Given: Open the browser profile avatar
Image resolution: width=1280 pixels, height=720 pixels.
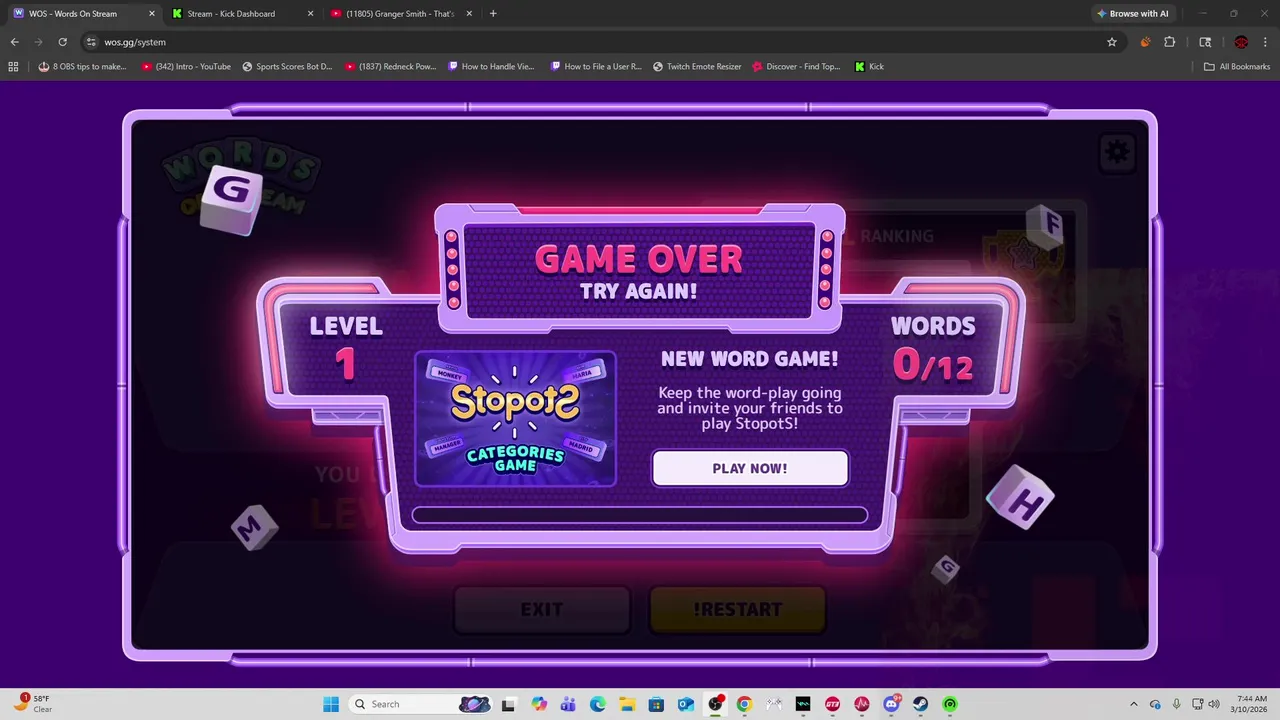Looking at the screenshot, I should [1241, 42].
